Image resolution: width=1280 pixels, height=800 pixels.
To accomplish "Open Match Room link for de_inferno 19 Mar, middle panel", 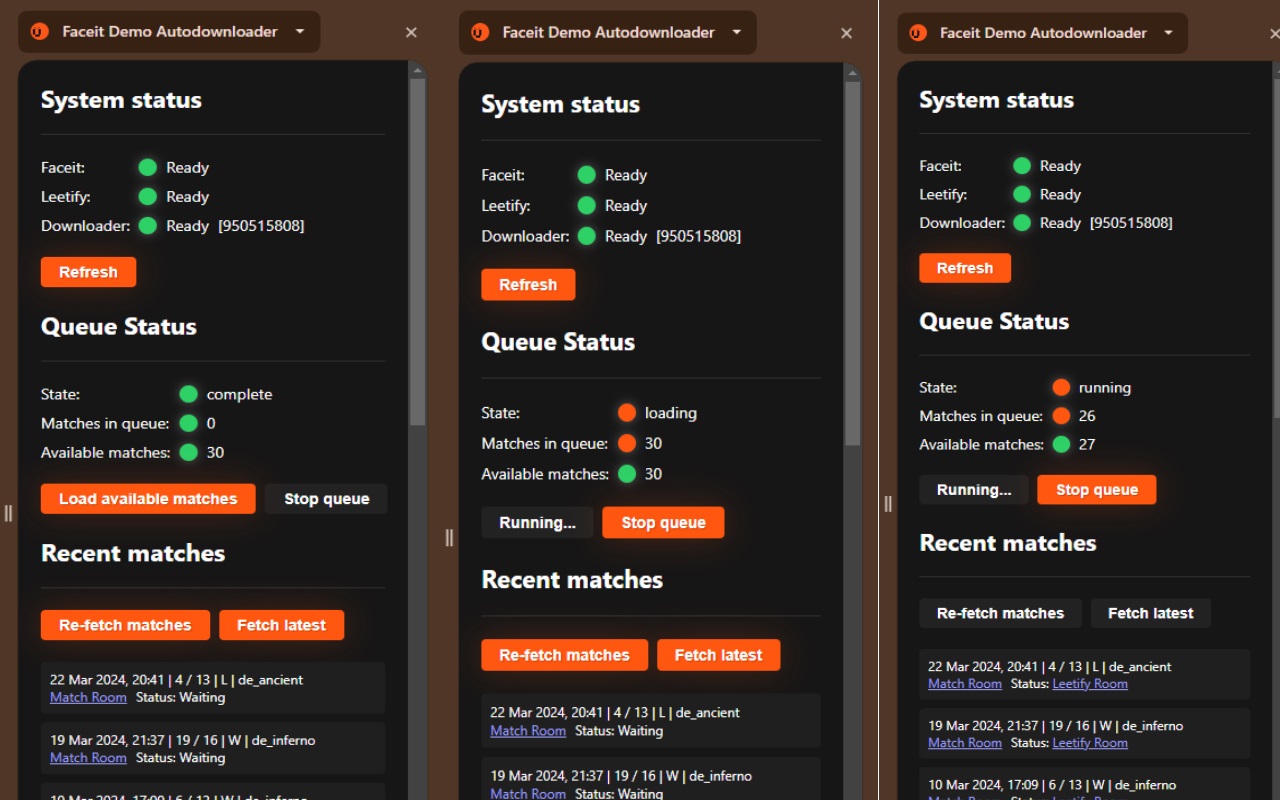I will (528, 793).
